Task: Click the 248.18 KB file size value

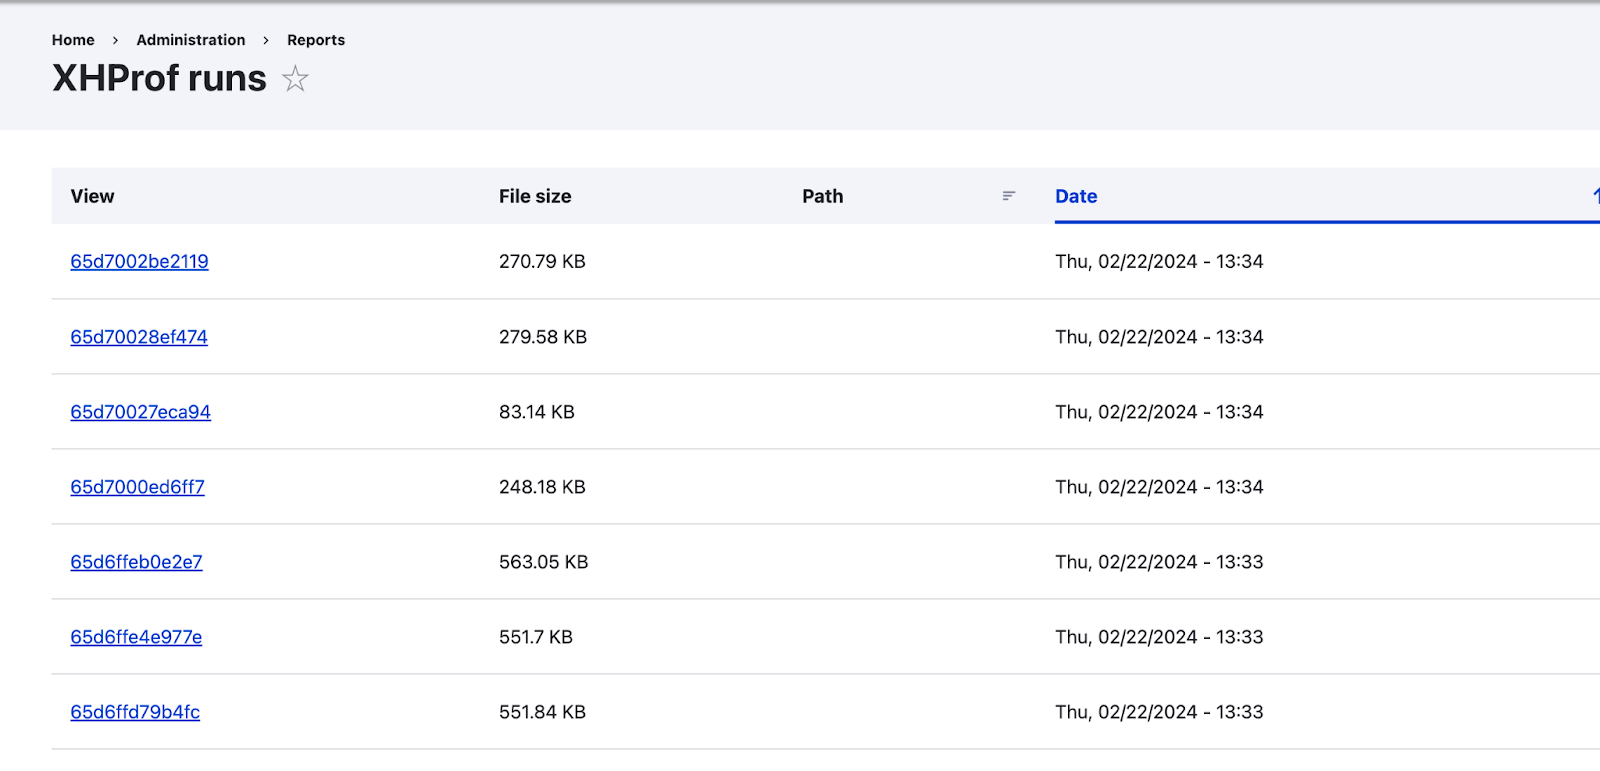Action: coord(542,487)
